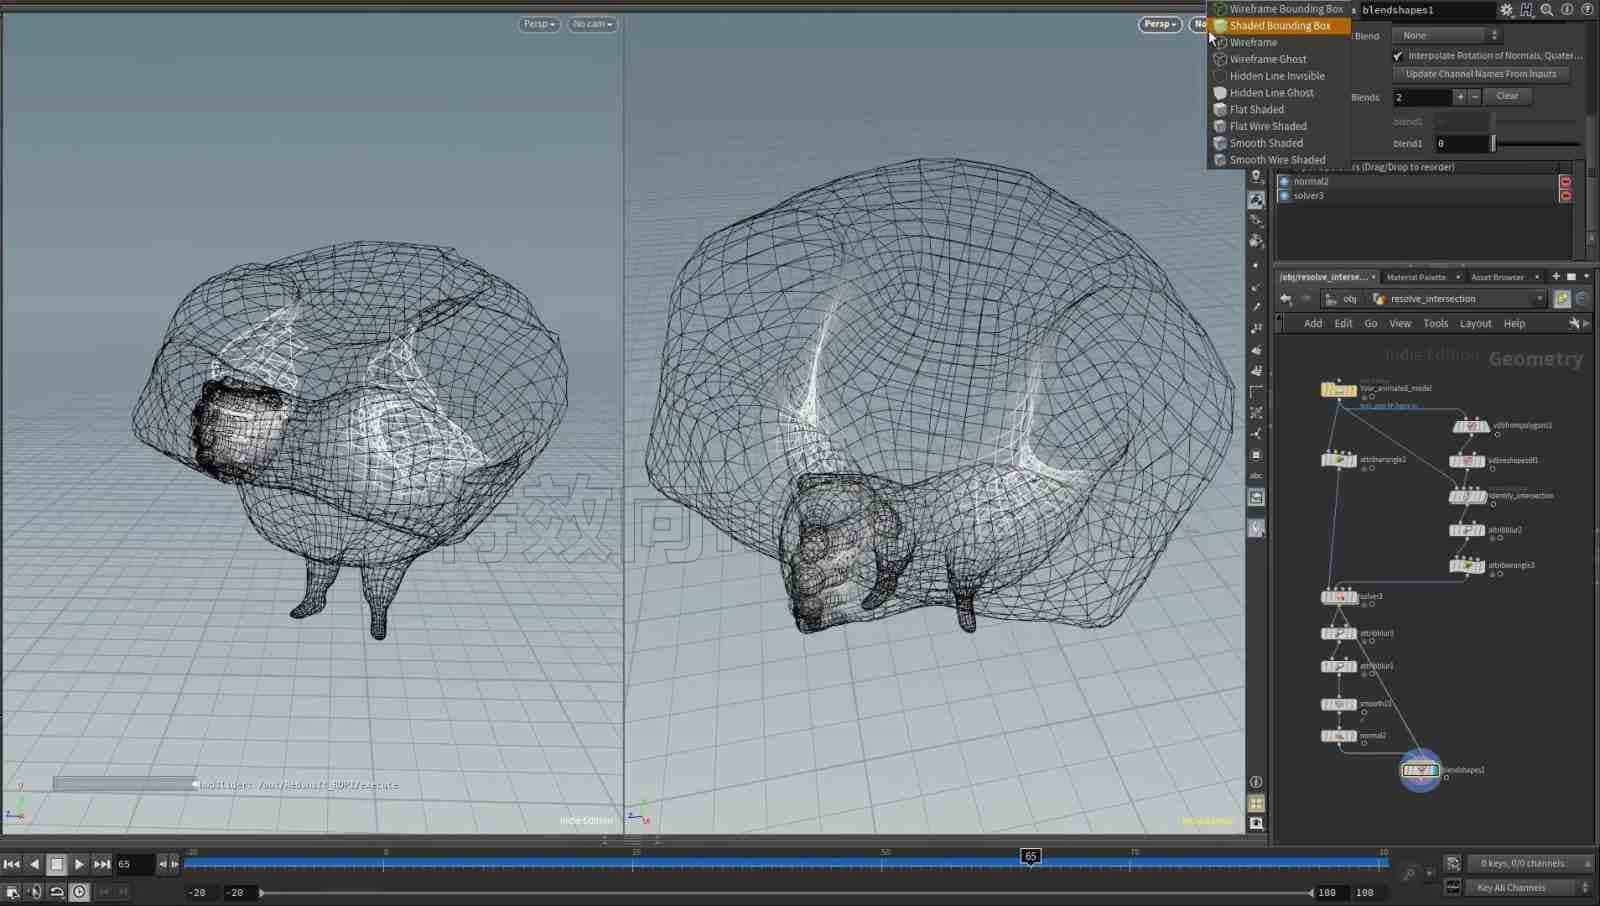The width and height of the screenshot is (1600, 906).
Task: Open network editor wrench tools icon
Action: [x=1574, y=324]
